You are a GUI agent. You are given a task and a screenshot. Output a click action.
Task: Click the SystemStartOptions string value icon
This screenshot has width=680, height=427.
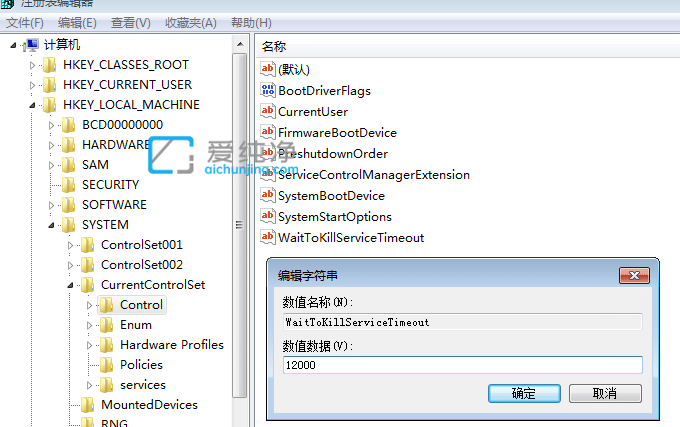point(268,216)
